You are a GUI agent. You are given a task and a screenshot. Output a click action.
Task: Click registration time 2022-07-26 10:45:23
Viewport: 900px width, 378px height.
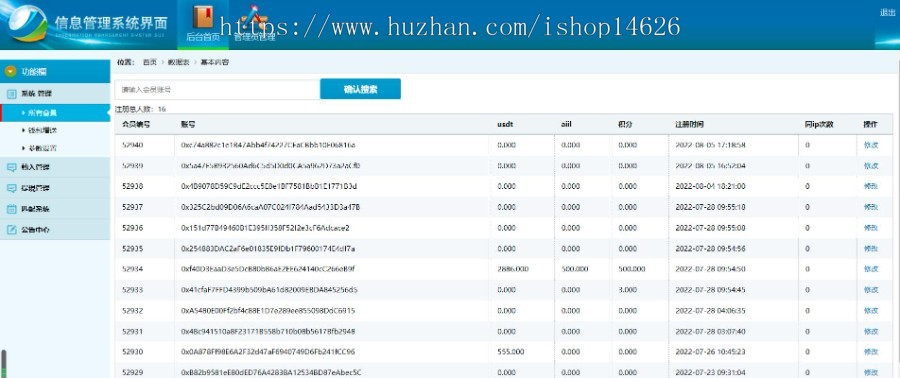click(710, 352)
